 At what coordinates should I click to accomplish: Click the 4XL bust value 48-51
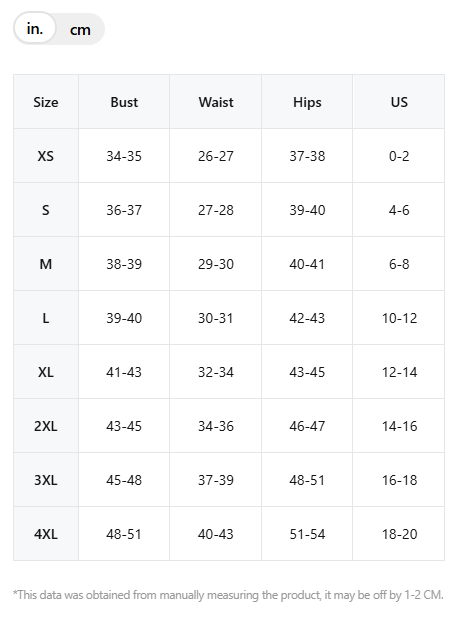point(124,534)
